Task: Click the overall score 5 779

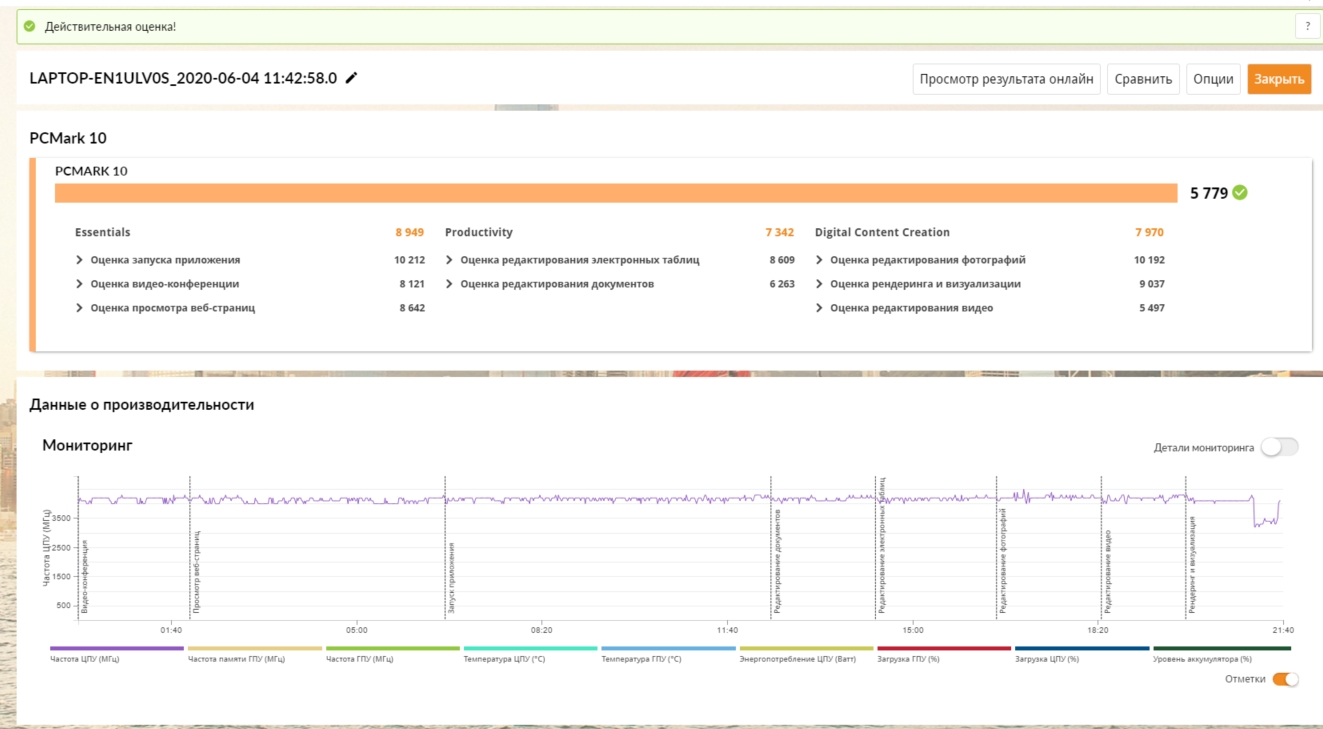Action: 1209,193
